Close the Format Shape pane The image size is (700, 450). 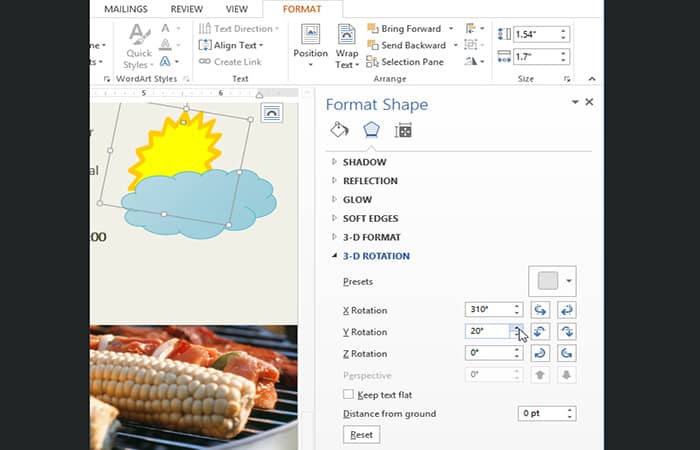(x=589, y=102)
